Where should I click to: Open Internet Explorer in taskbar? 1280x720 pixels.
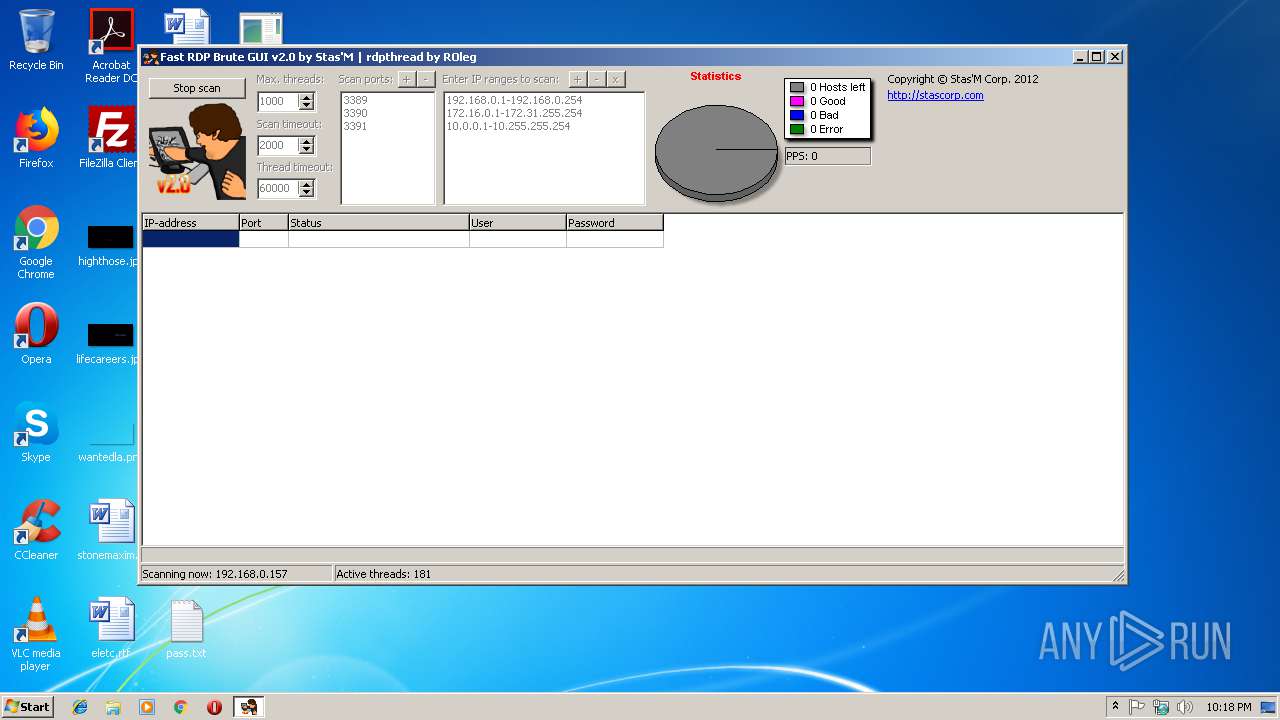tap(80, 707)
